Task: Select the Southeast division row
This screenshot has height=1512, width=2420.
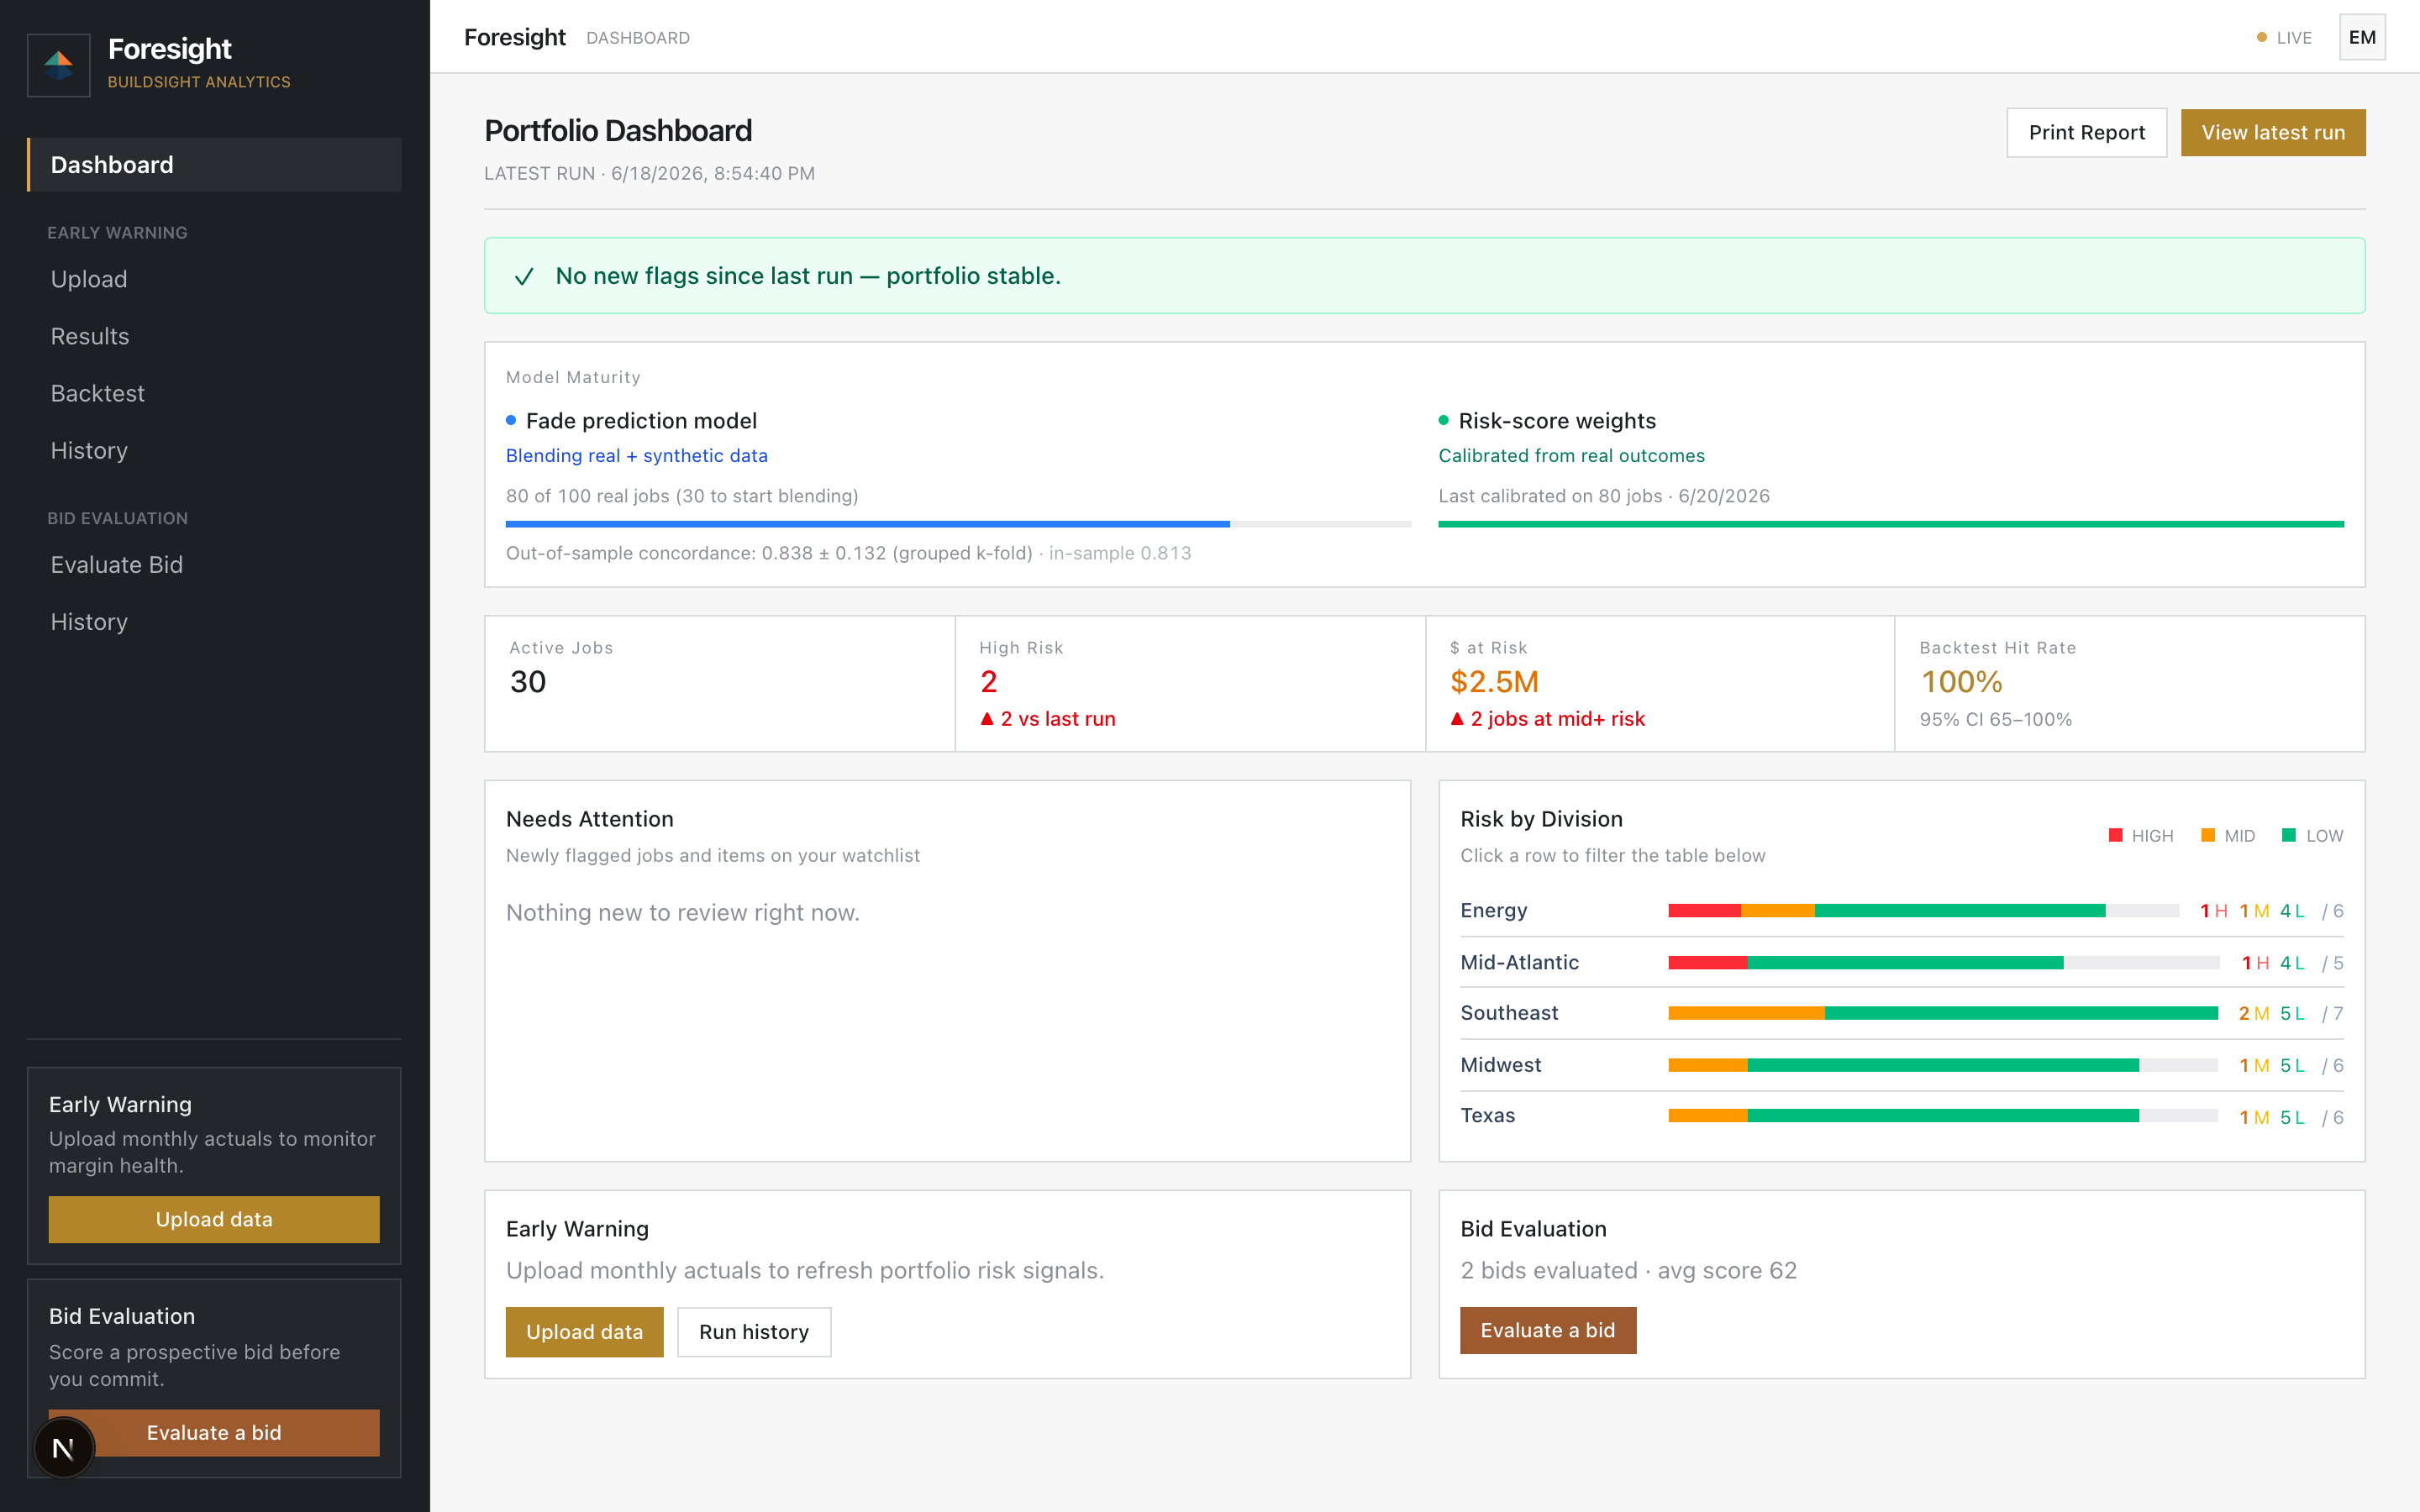Action: coord(1902,1013)
